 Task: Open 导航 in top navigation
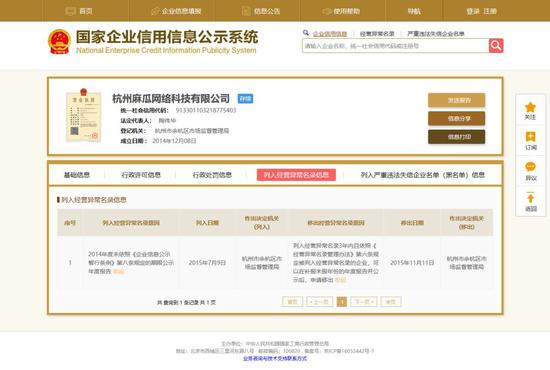click(x=414, y=11)
